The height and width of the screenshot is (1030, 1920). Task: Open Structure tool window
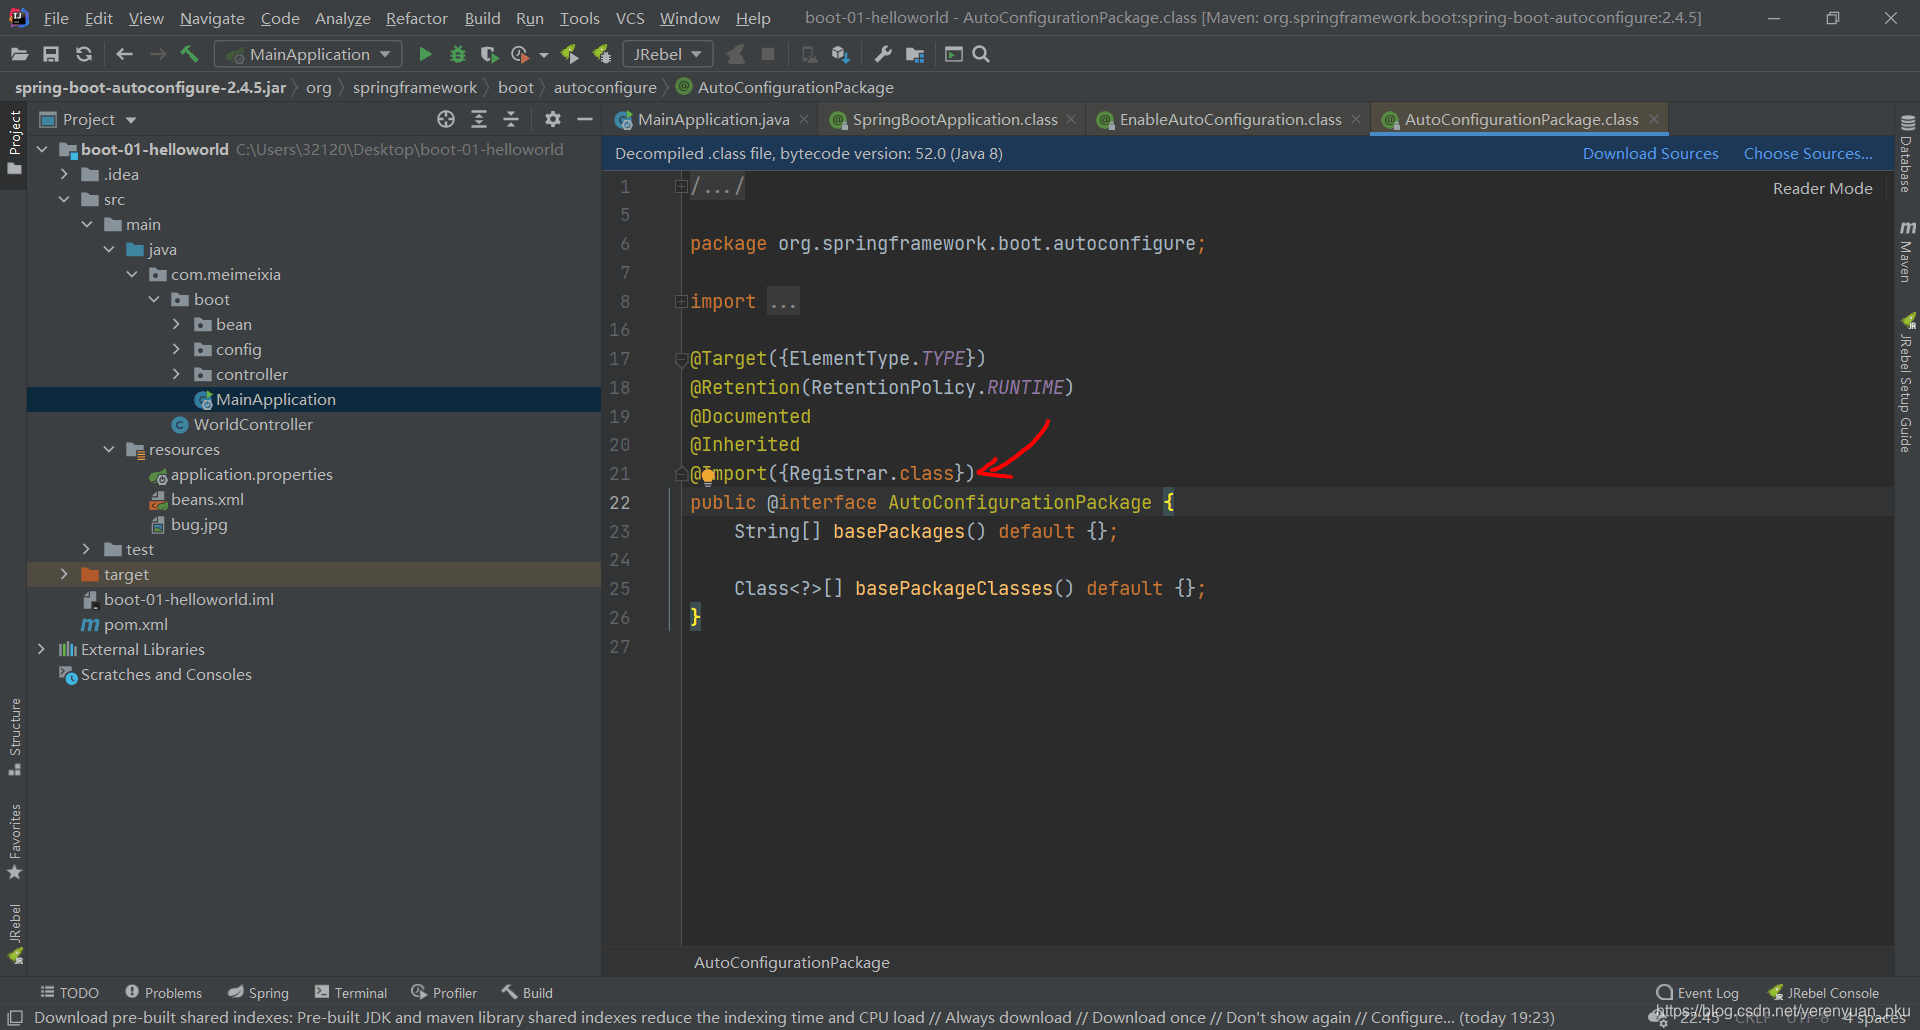[x=14, y=737]
